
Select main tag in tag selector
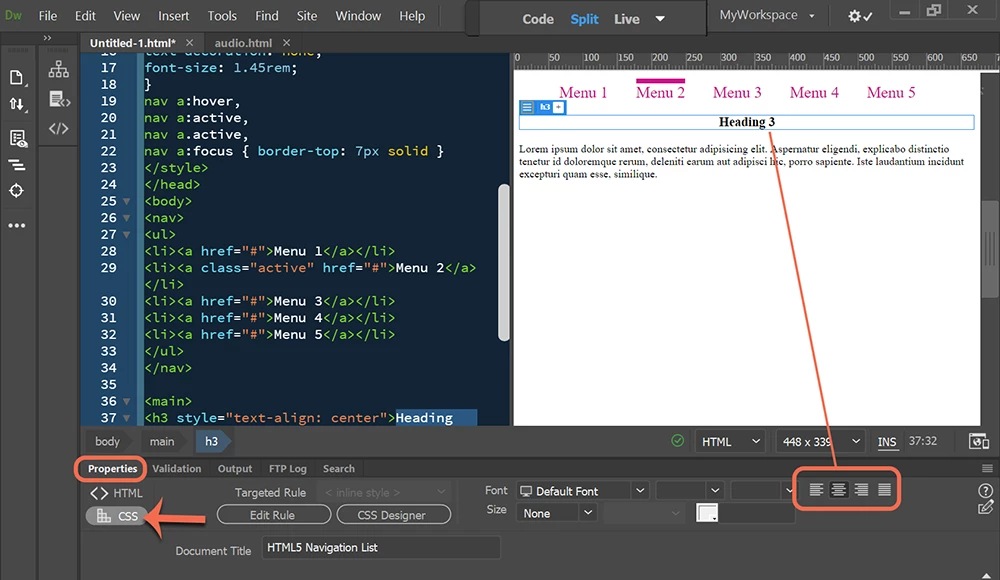point(162,442)
